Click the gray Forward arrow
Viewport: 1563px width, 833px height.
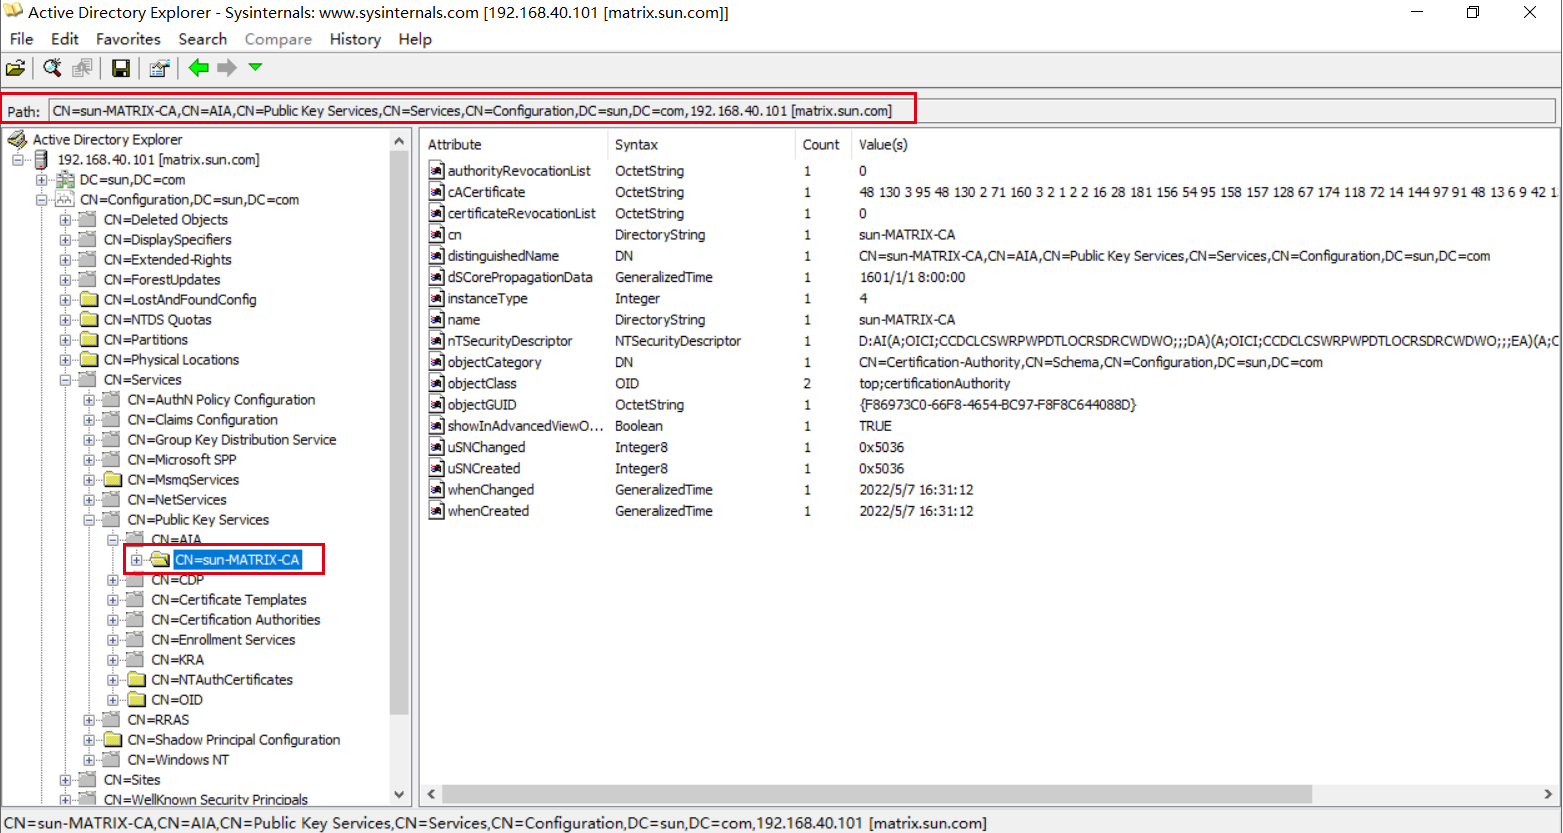(227, 68)
